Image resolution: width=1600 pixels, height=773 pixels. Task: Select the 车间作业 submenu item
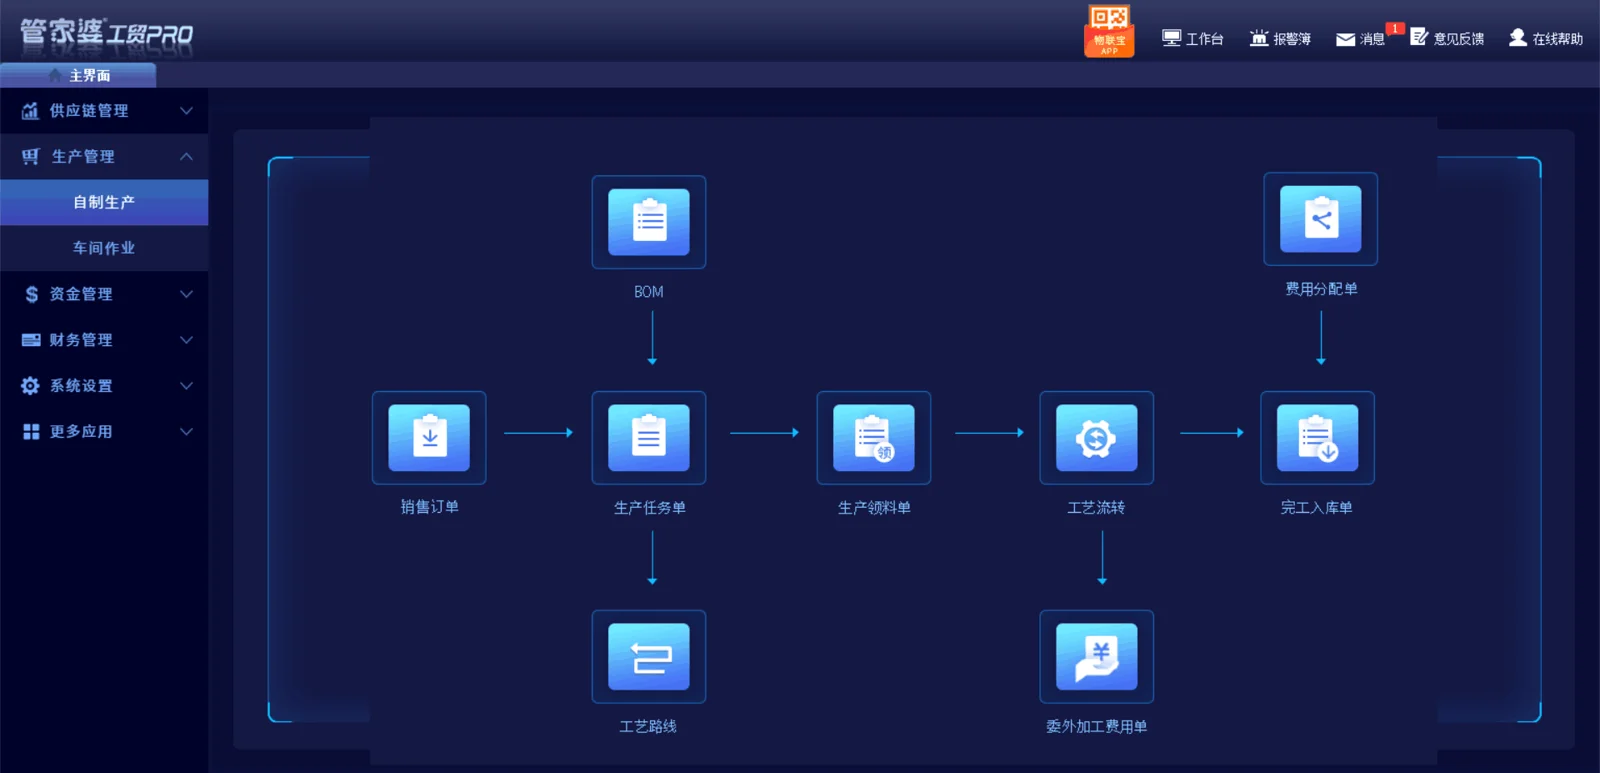point(104,248)
